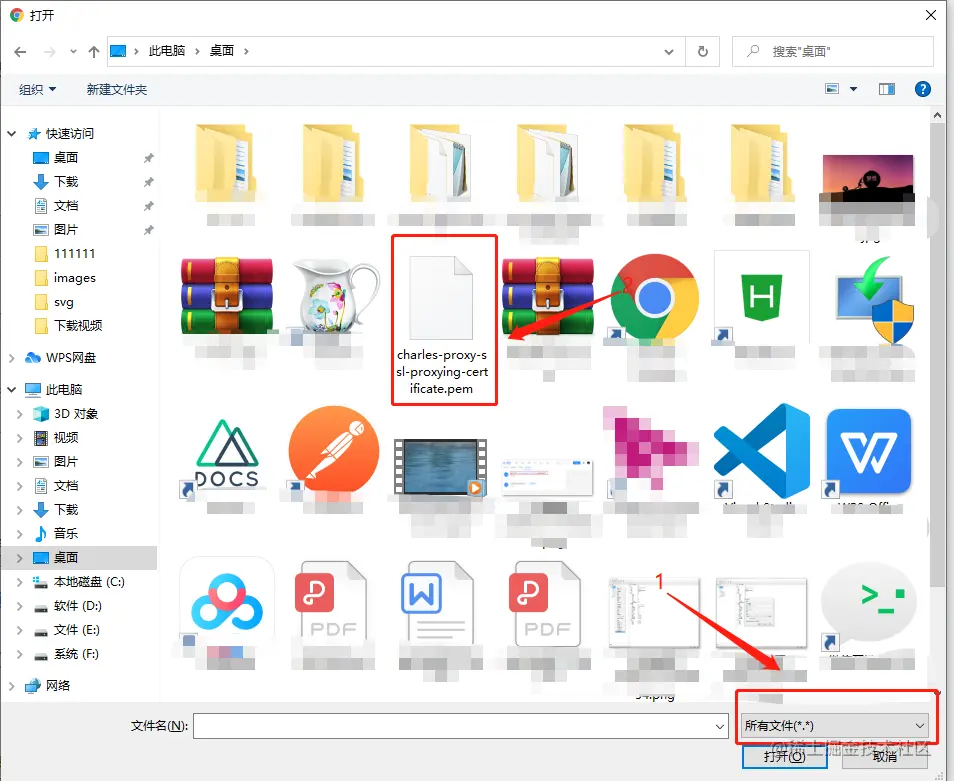Select the Google Chrome shortcut icon
Viewport: 954px width, 781px height.
654,297
